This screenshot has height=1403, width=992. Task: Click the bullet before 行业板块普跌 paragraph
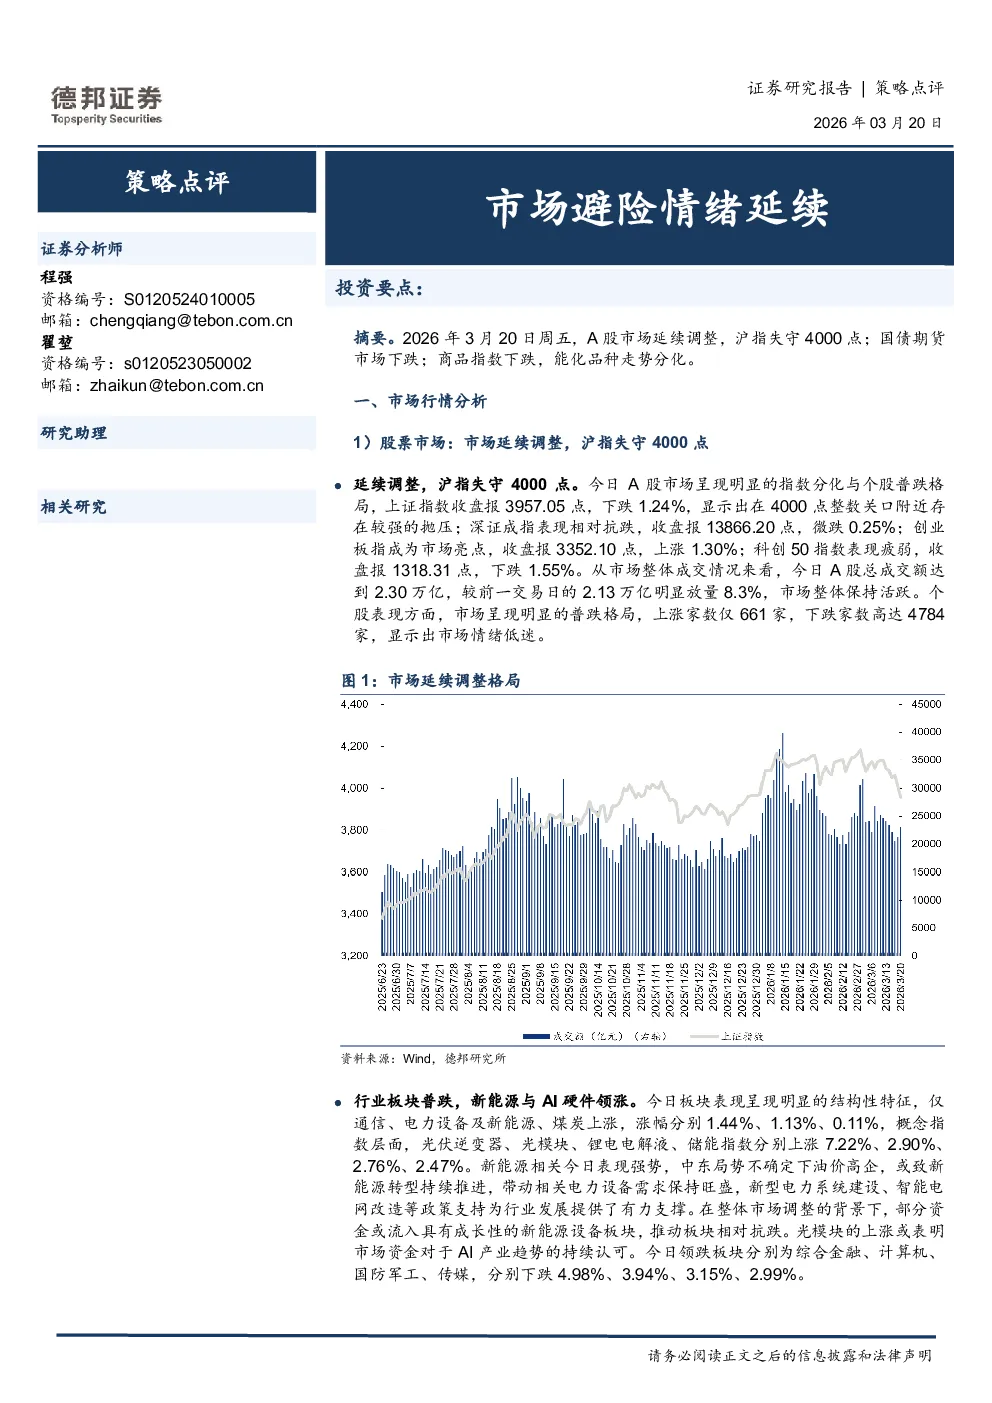click(x=338, y=1102)
